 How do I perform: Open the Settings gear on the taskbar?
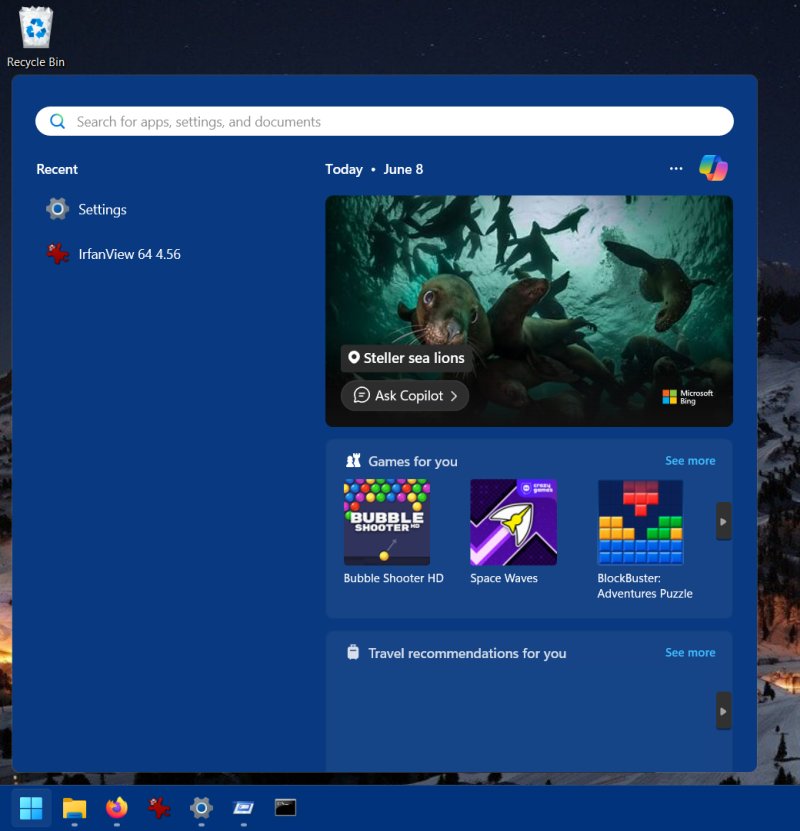point(201,807)
